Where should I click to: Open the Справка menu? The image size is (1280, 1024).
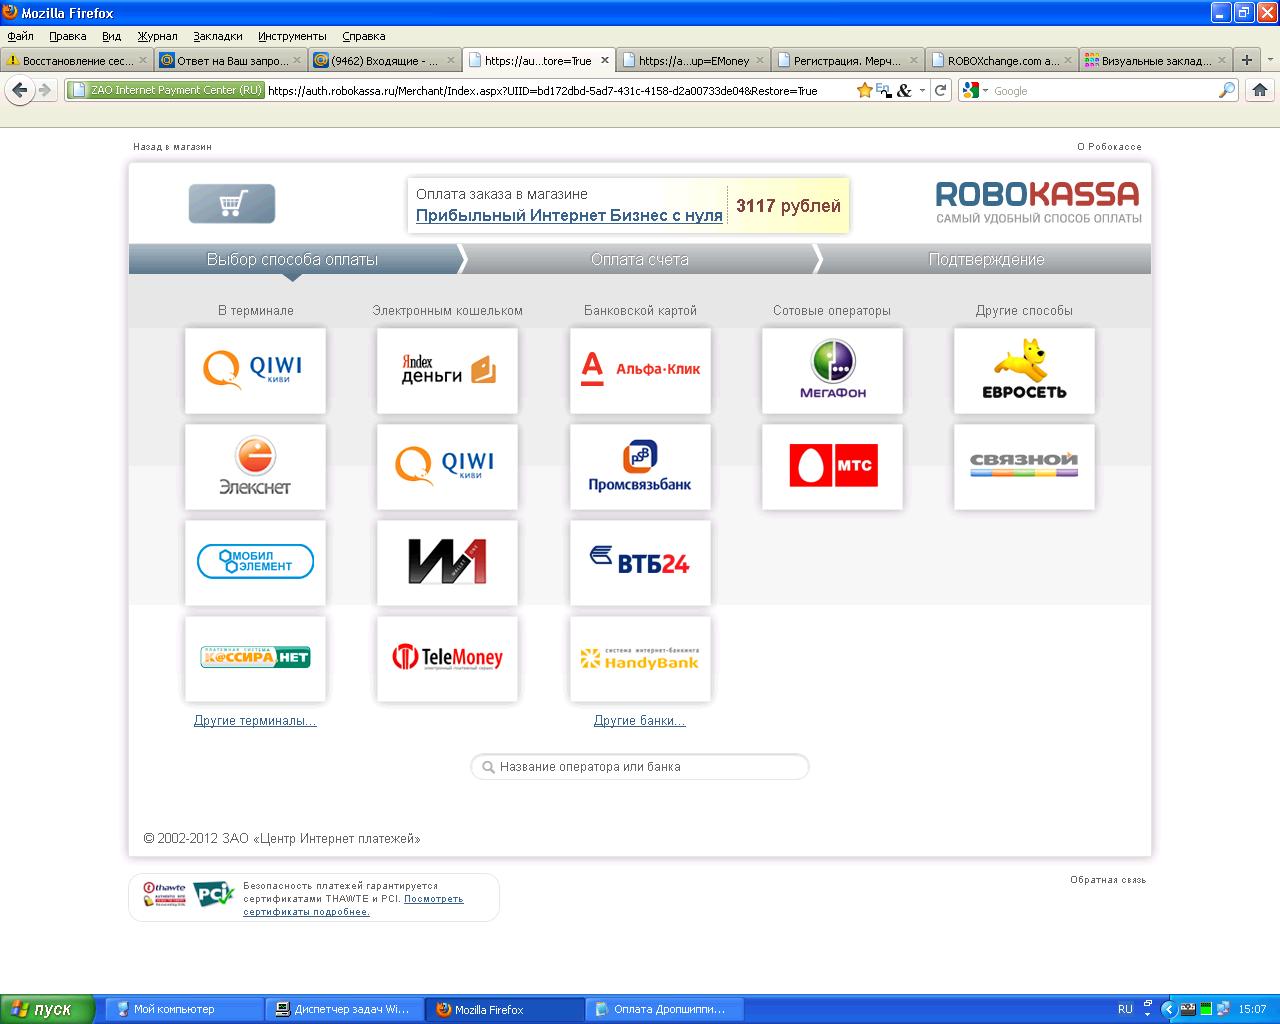pyautogui.click(x=364, y=36)
